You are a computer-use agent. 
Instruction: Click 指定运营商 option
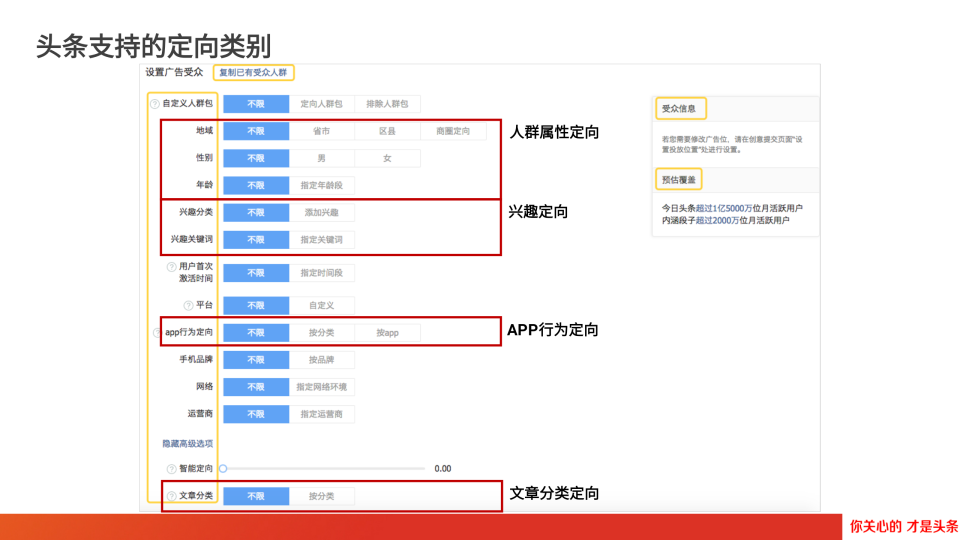point(321,414)
